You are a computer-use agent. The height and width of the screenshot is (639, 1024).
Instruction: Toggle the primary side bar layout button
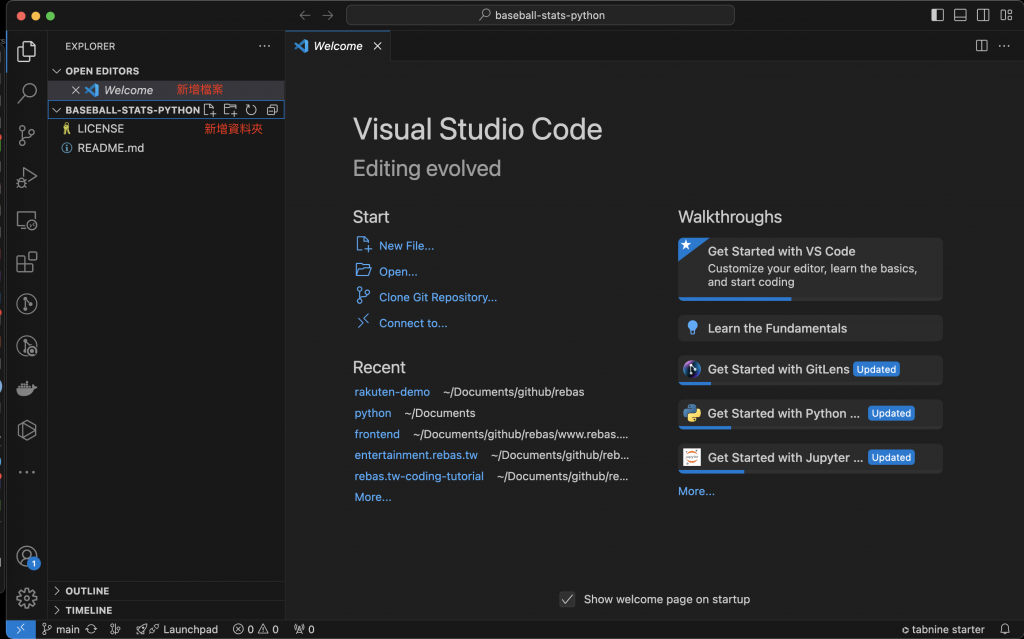[x=937, y=15]
